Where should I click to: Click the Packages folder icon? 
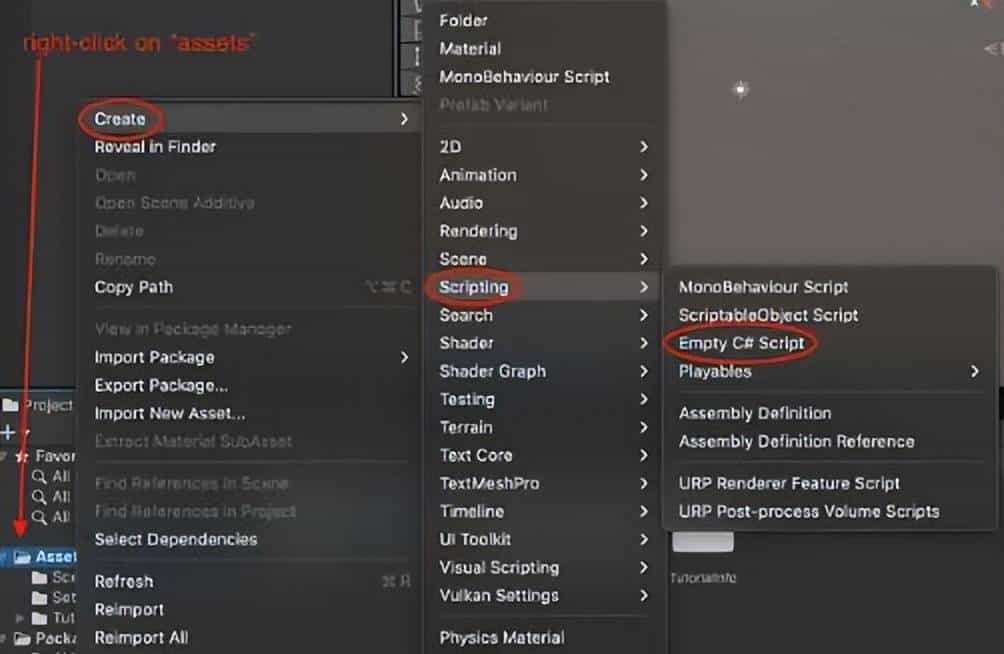click(x=22, y=638)
